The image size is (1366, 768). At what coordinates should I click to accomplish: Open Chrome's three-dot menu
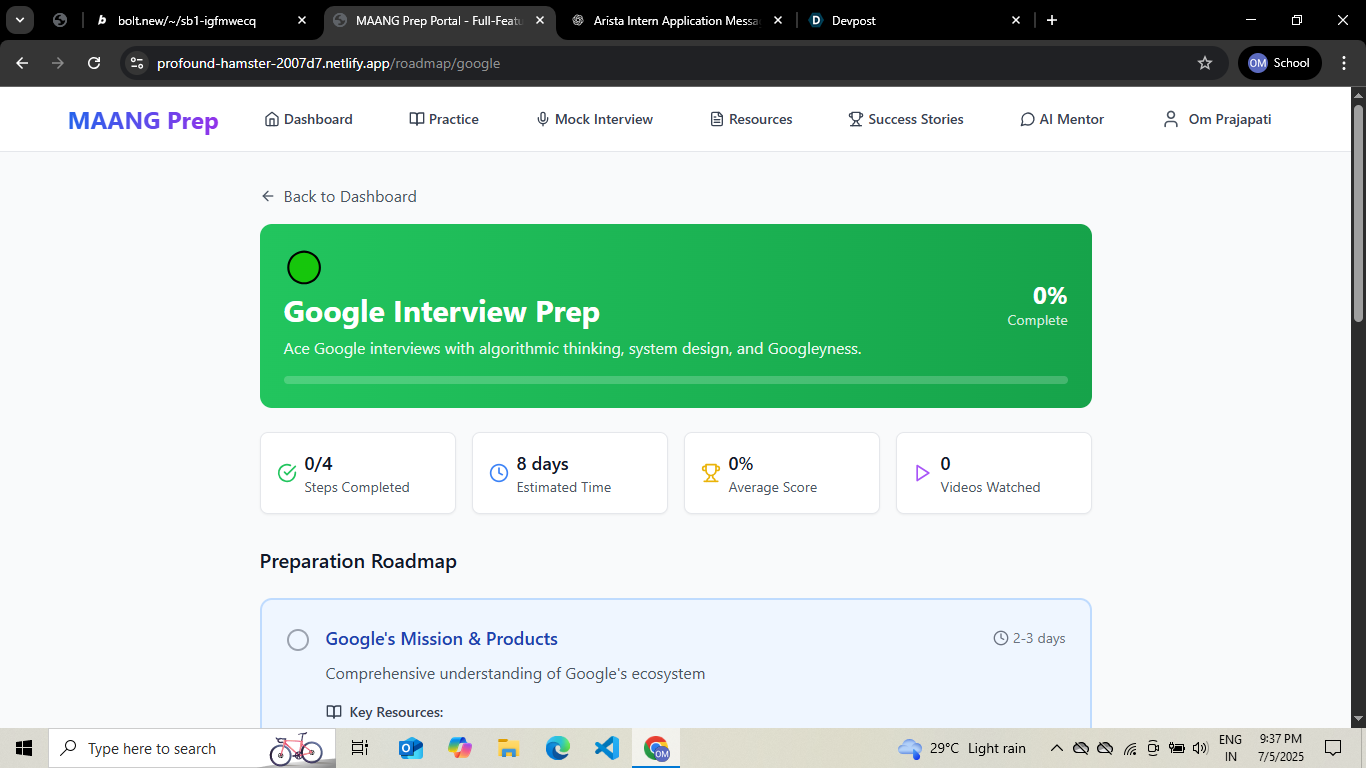coord(1343,63)
